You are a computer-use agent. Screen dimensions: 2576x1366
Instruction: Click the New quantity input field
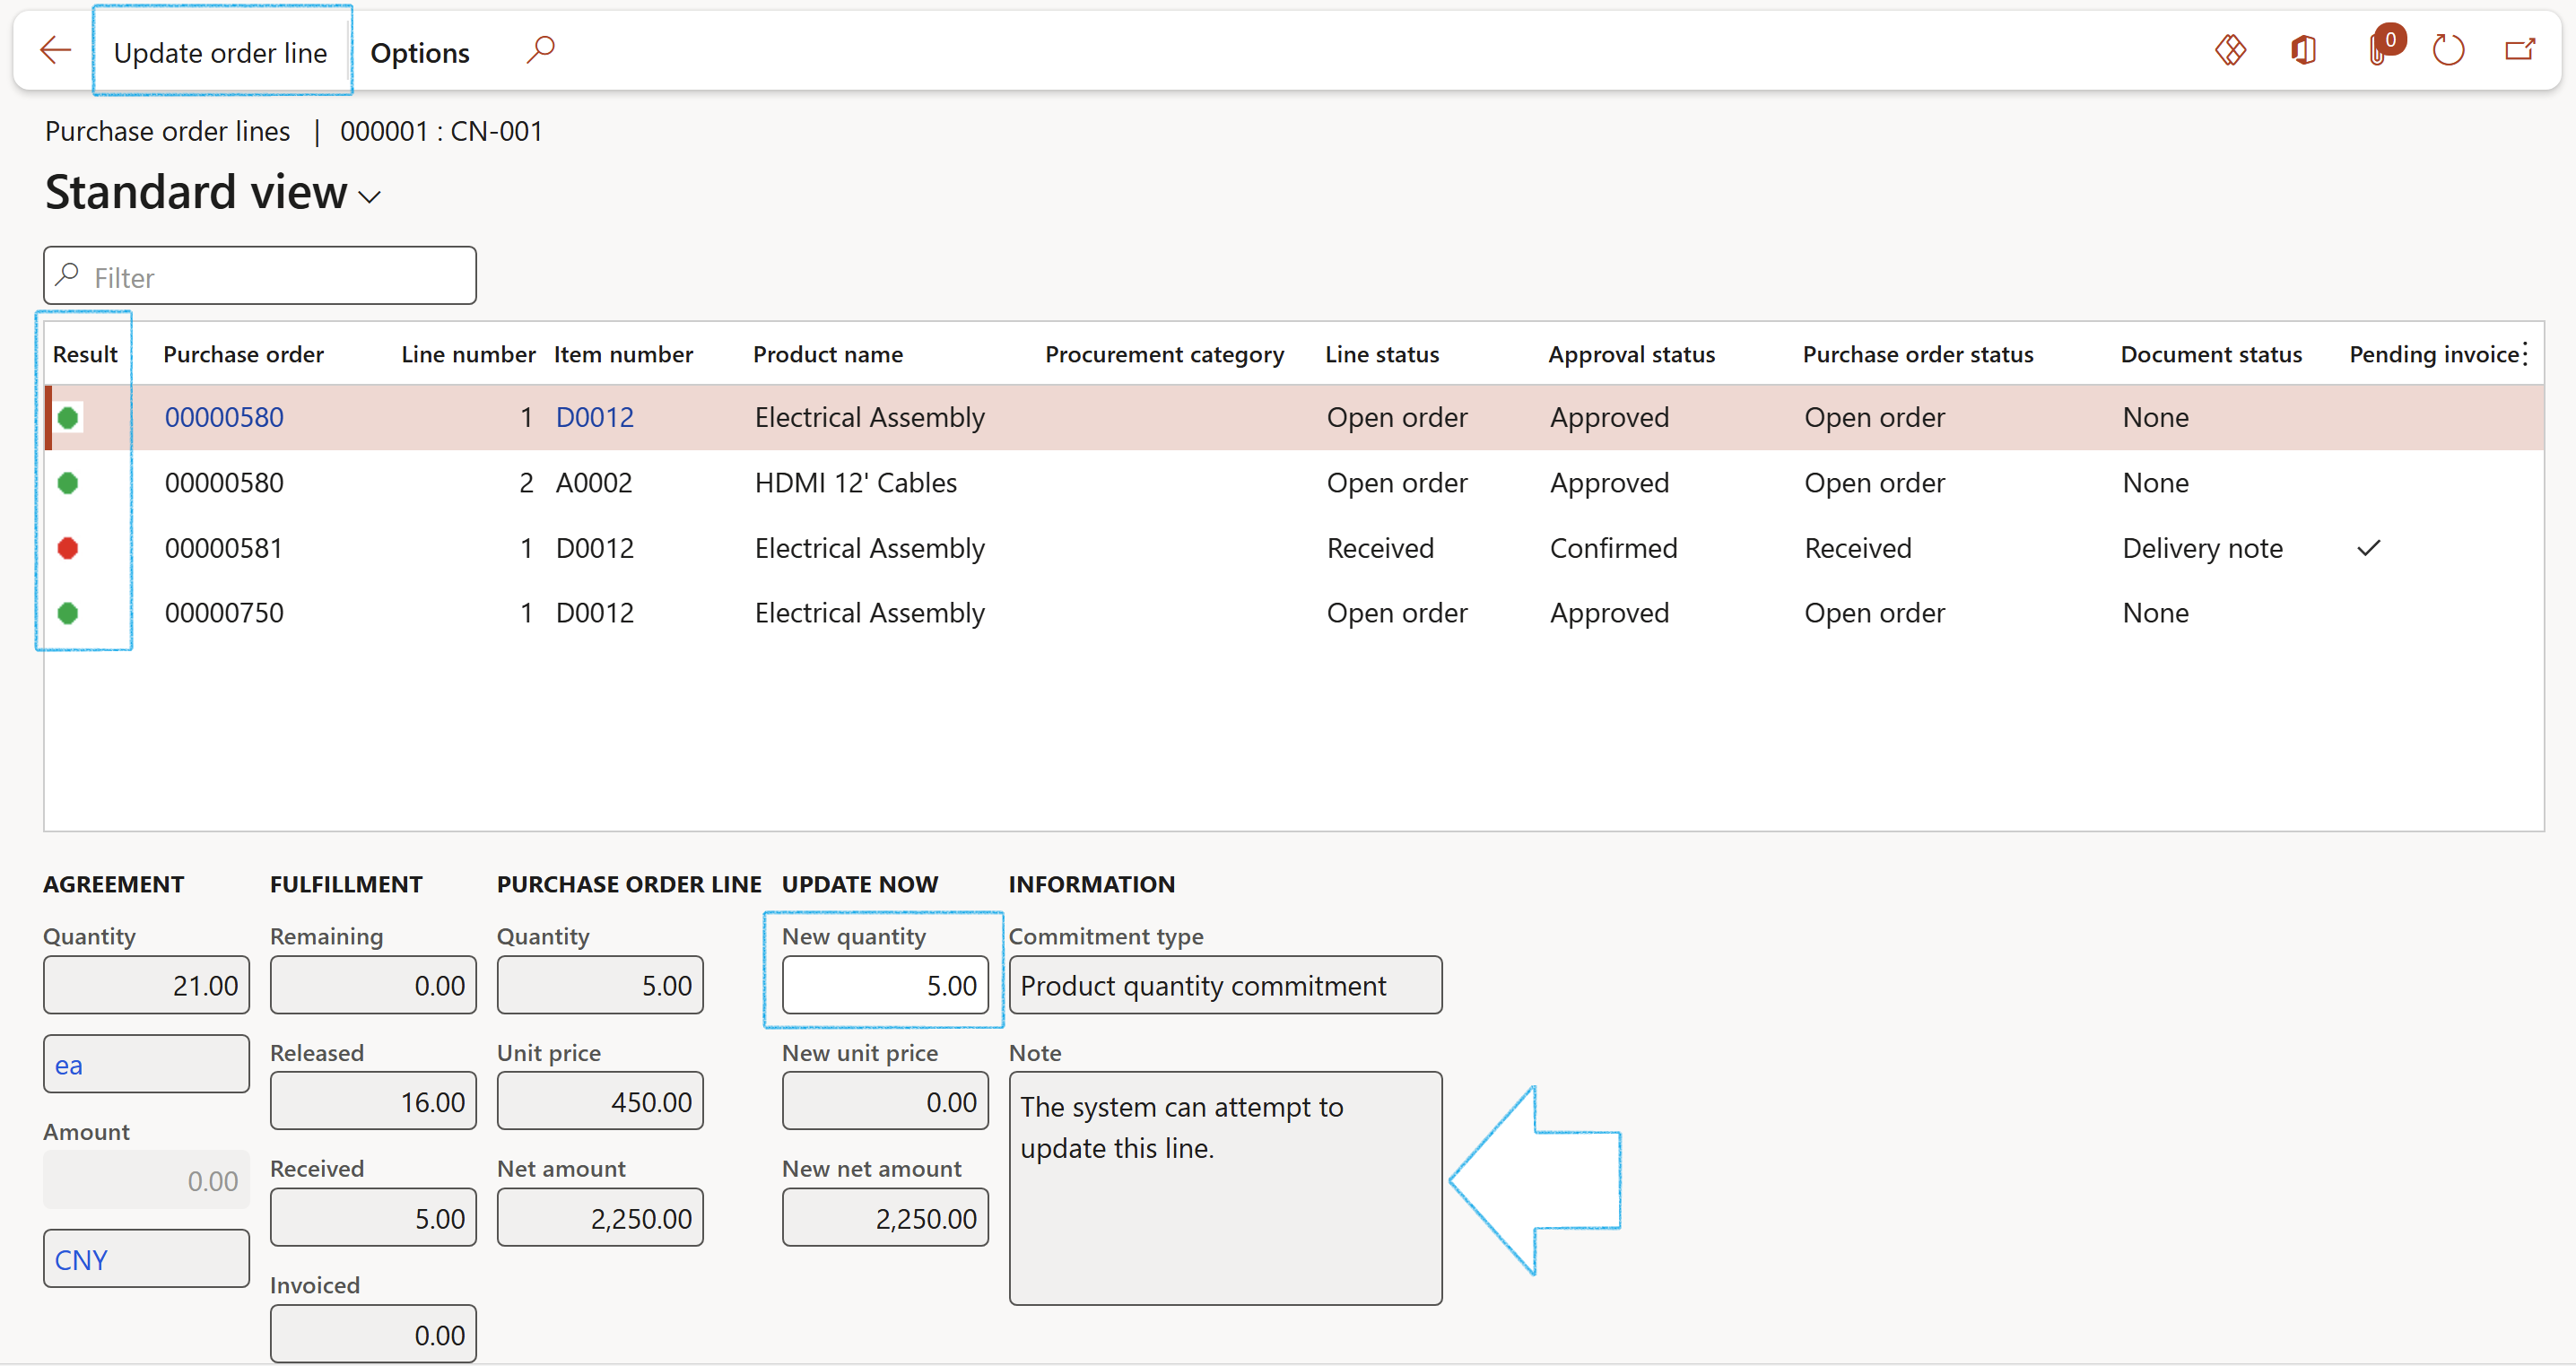click(885, 985)
